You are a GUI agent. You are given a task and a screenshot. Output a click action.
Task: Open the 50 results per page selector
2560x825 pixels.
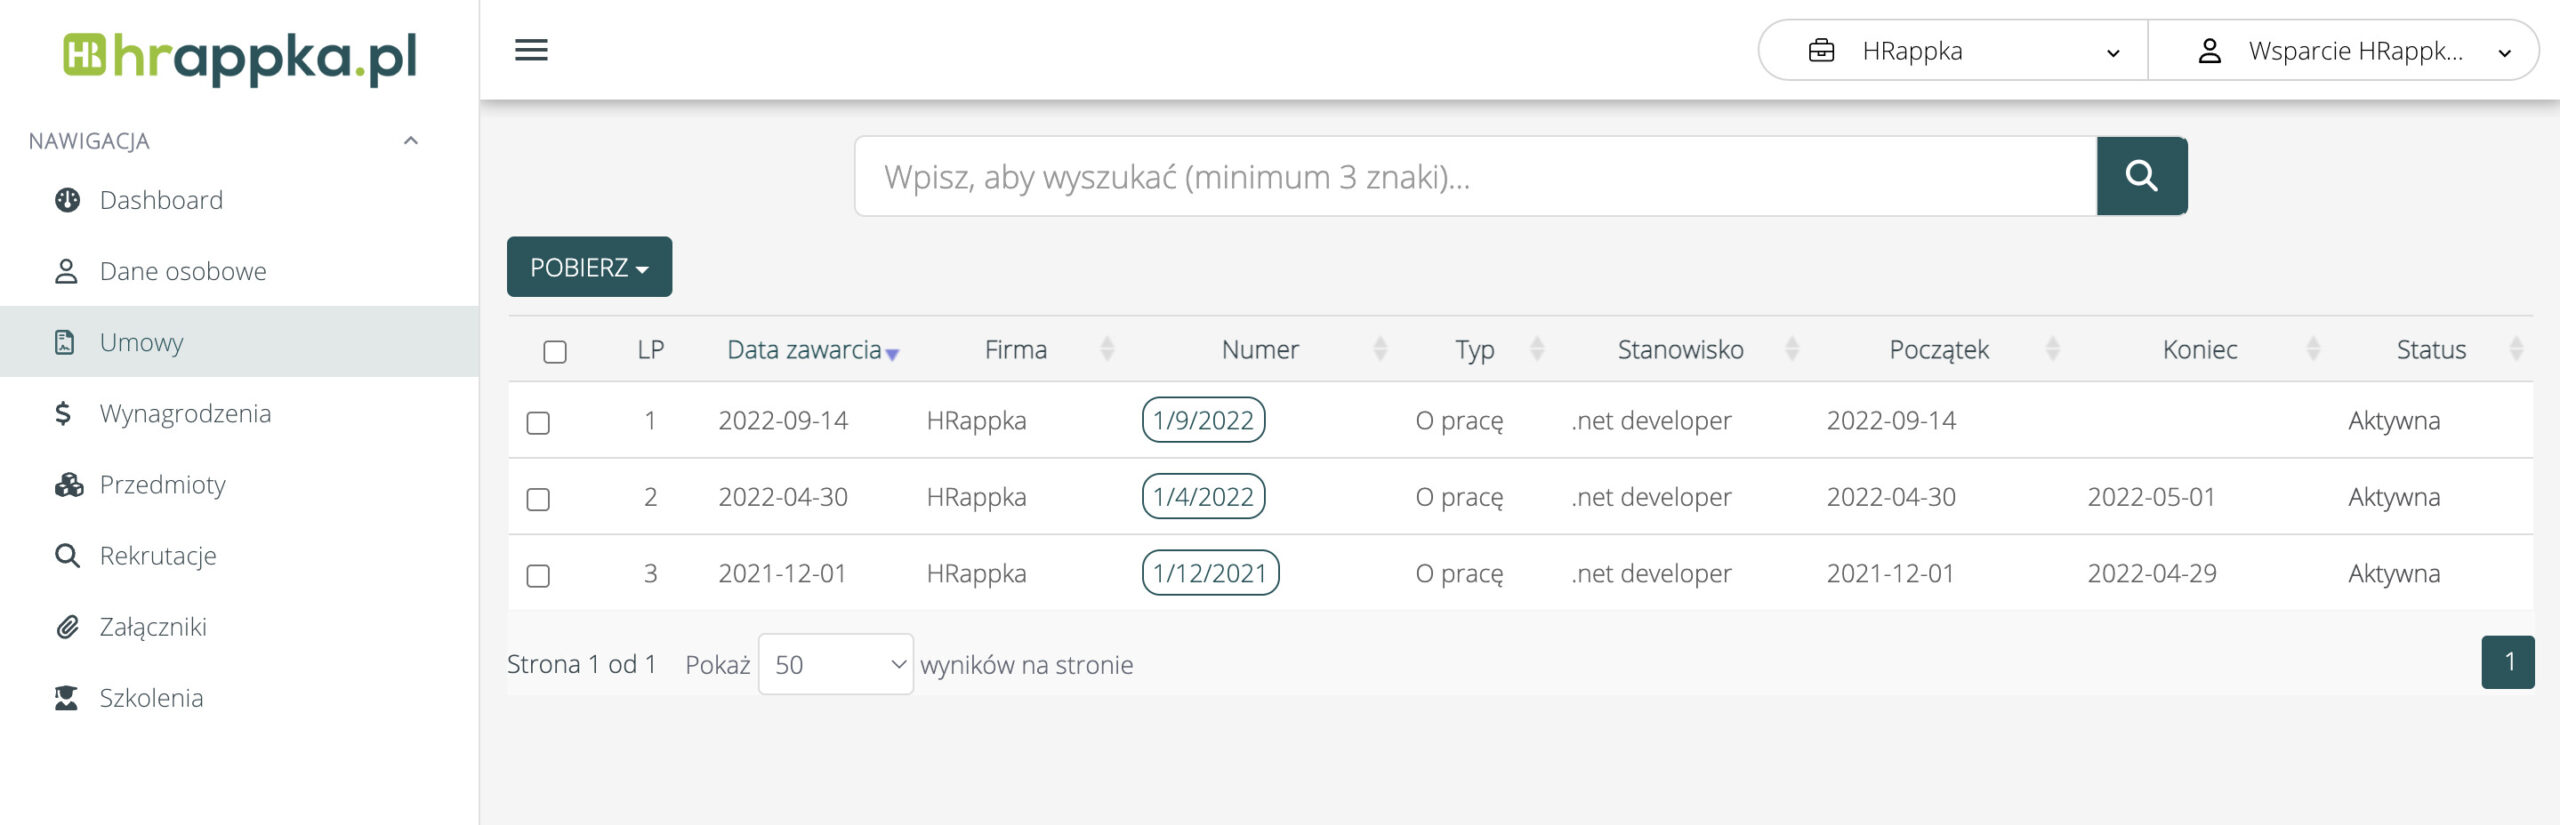[836, 664]
